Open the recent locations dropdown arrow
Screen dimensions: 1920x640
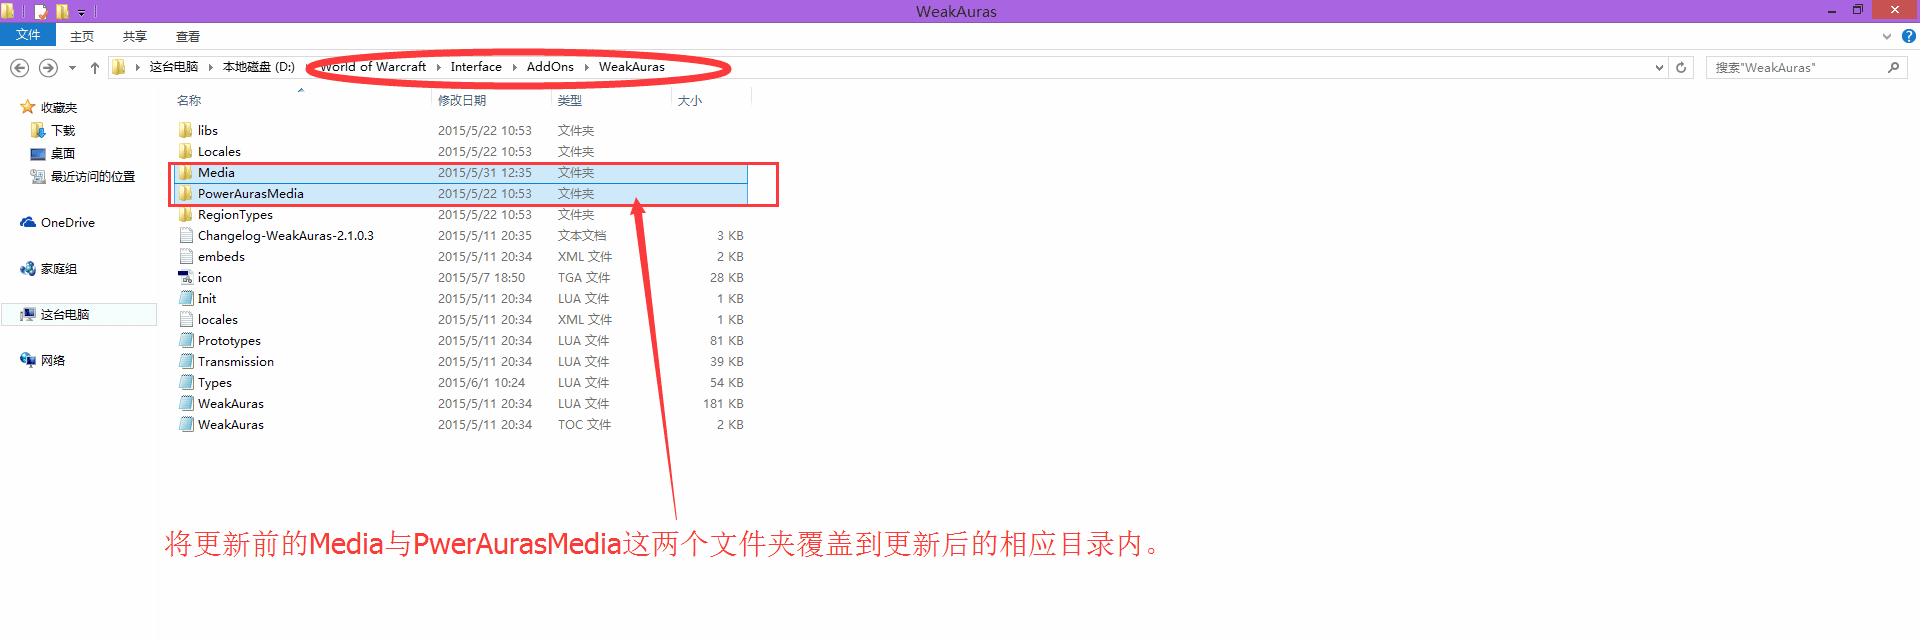click(72, 68)
